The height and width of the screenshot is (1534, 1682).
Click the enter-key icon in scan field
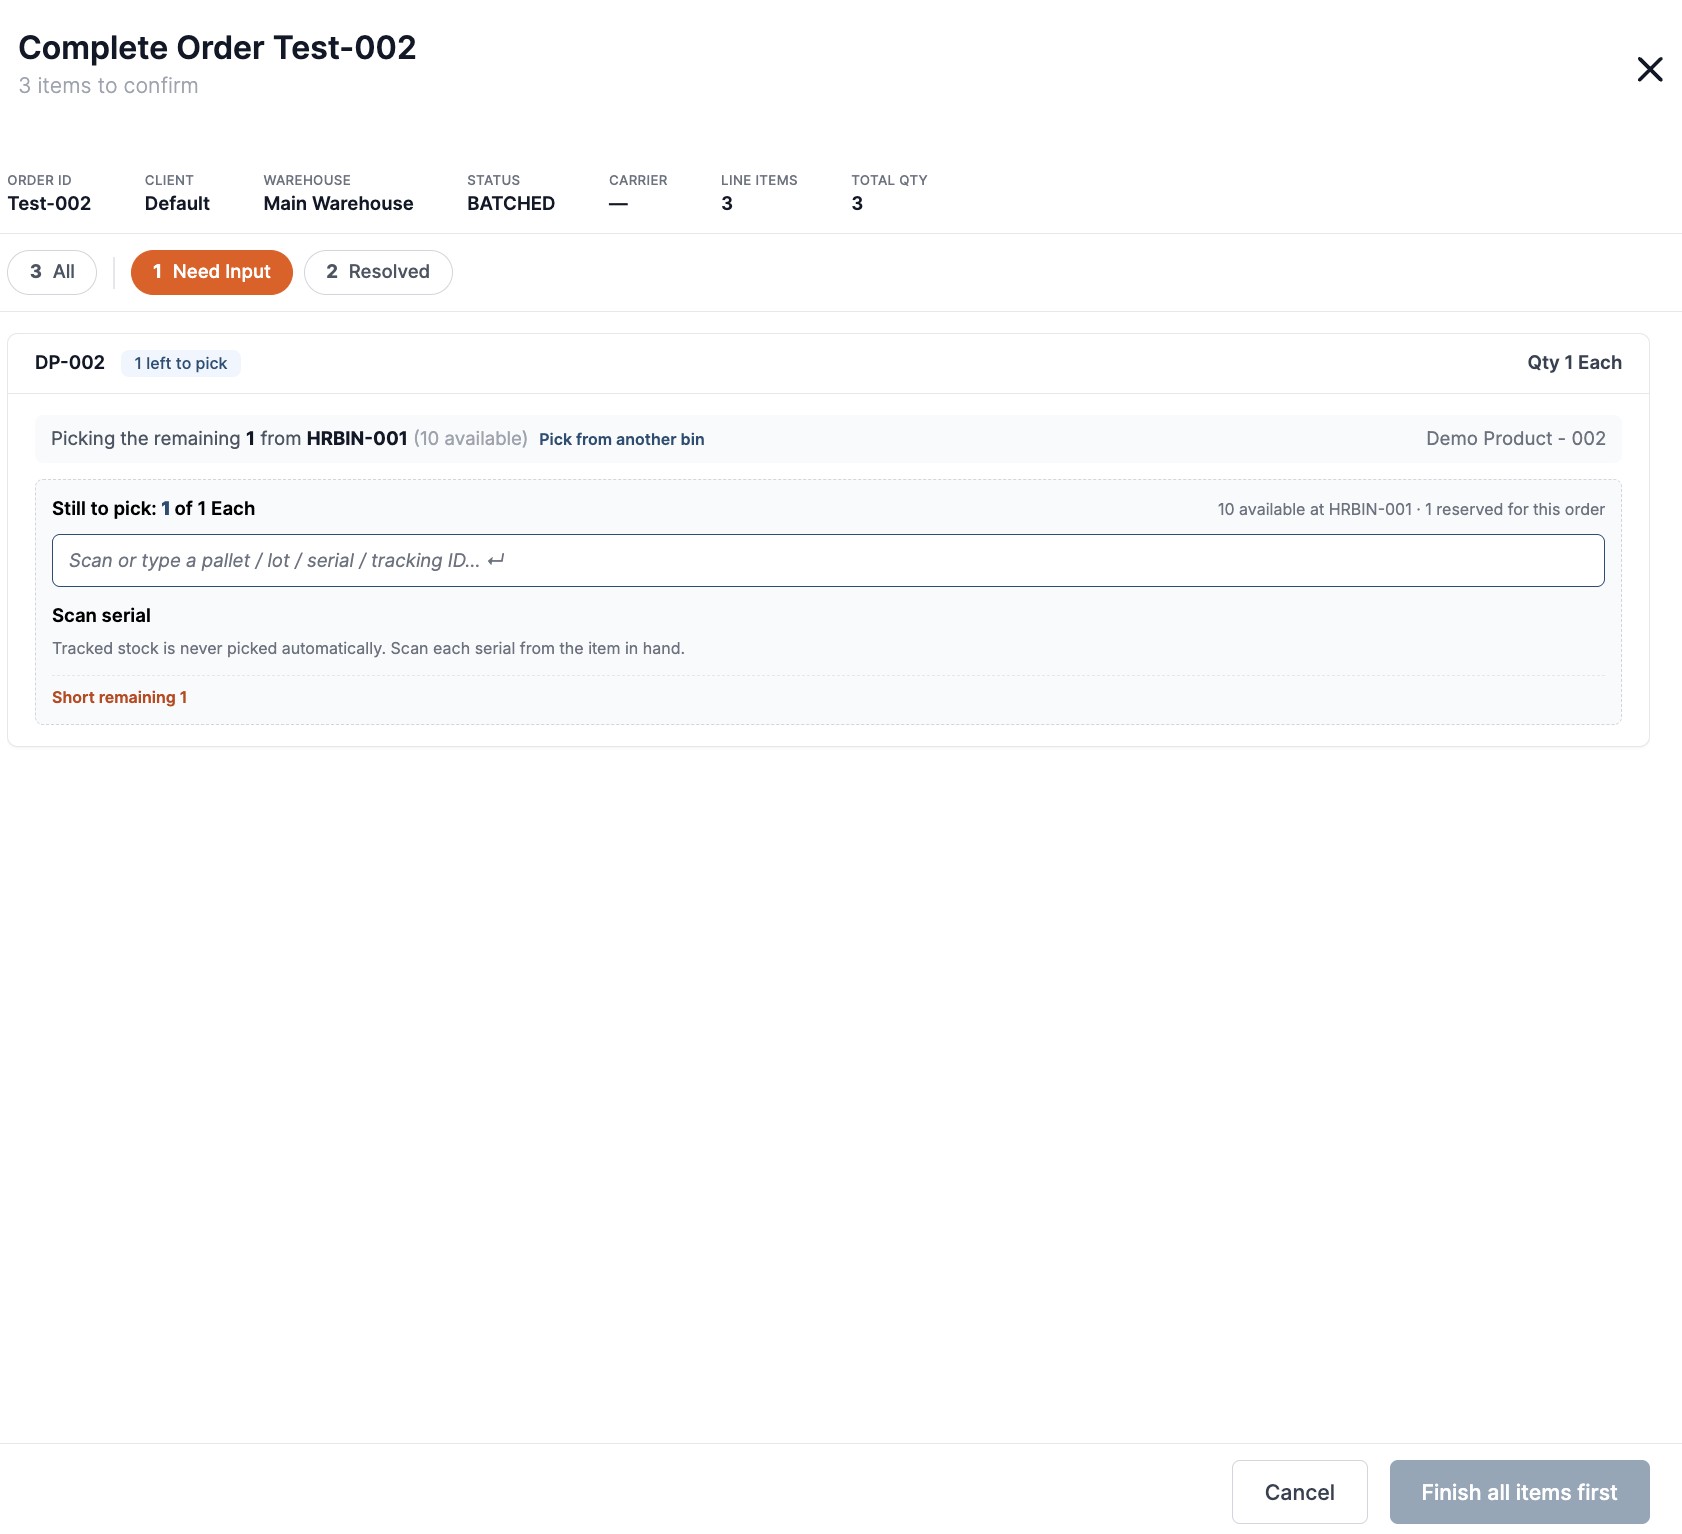click(x=496, y=560)
